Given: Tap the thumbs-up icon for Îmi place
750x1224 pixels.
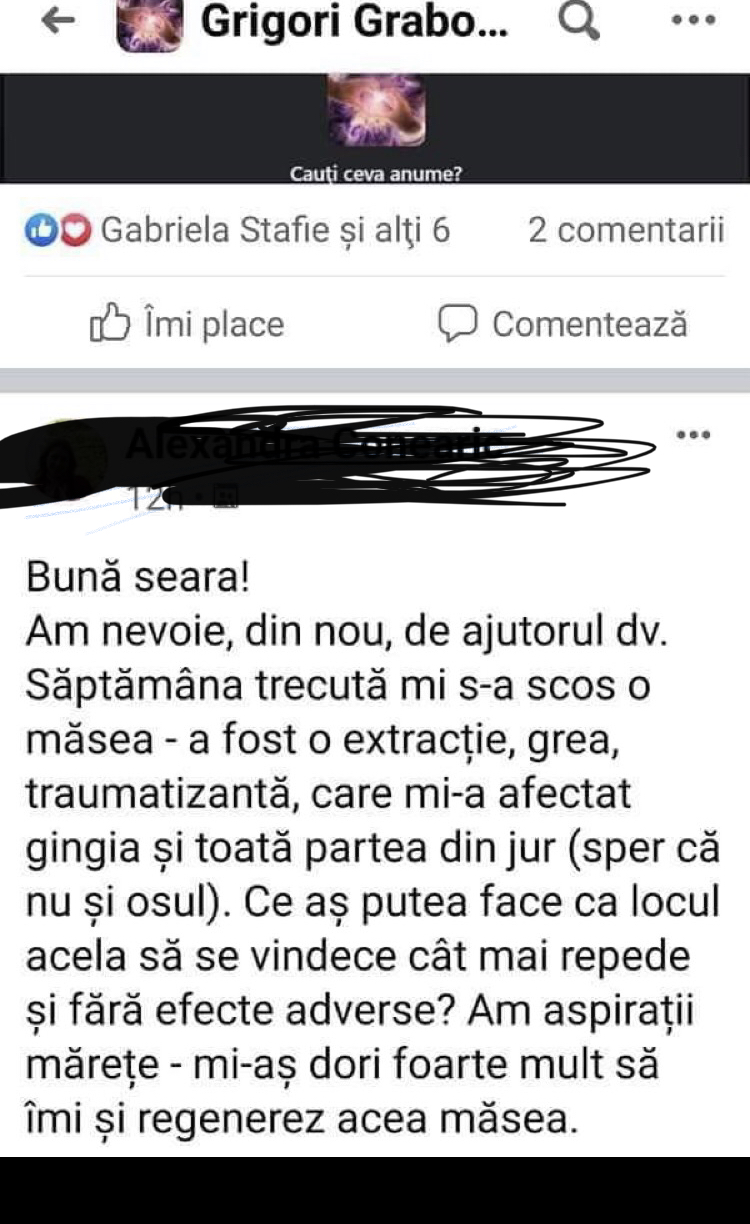Looking at the screenshot, I should pos(110,323).
